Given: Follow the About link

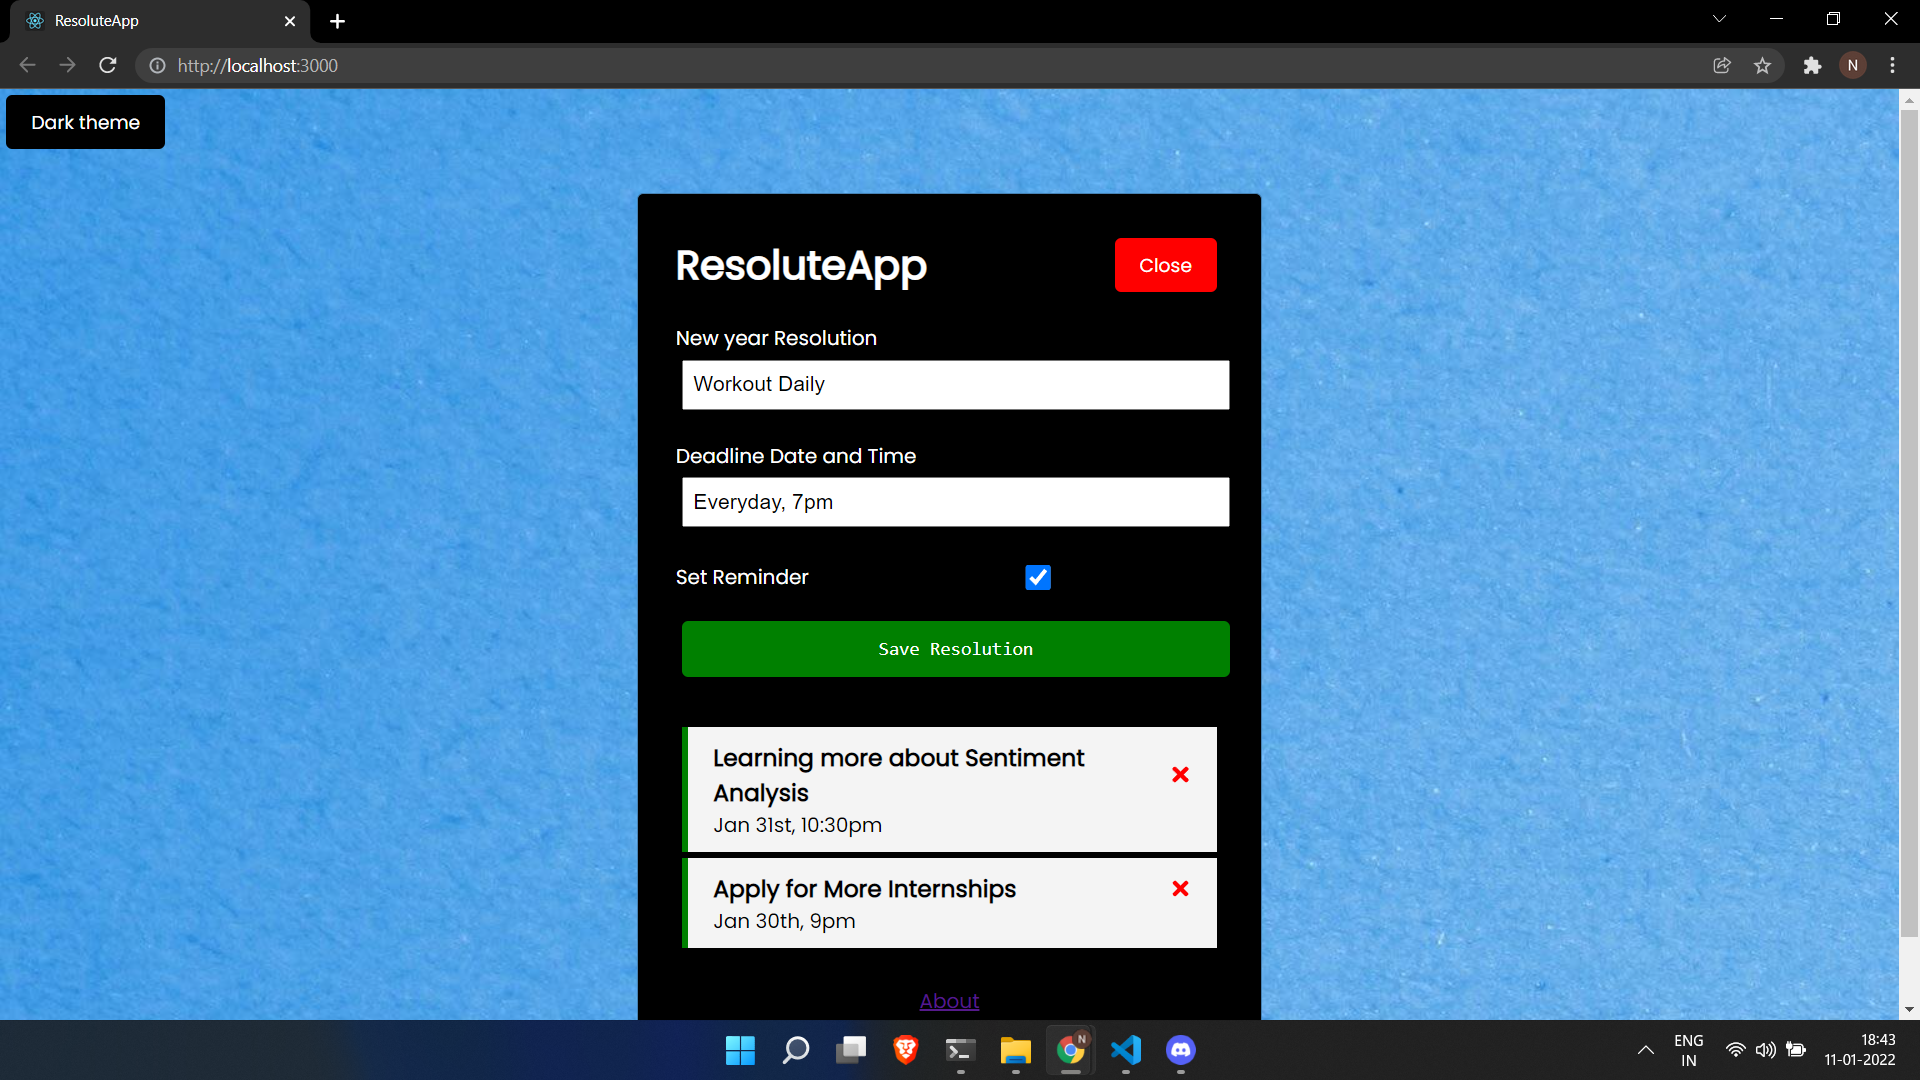Looking at the screenshot, I should coord(949,1001).
